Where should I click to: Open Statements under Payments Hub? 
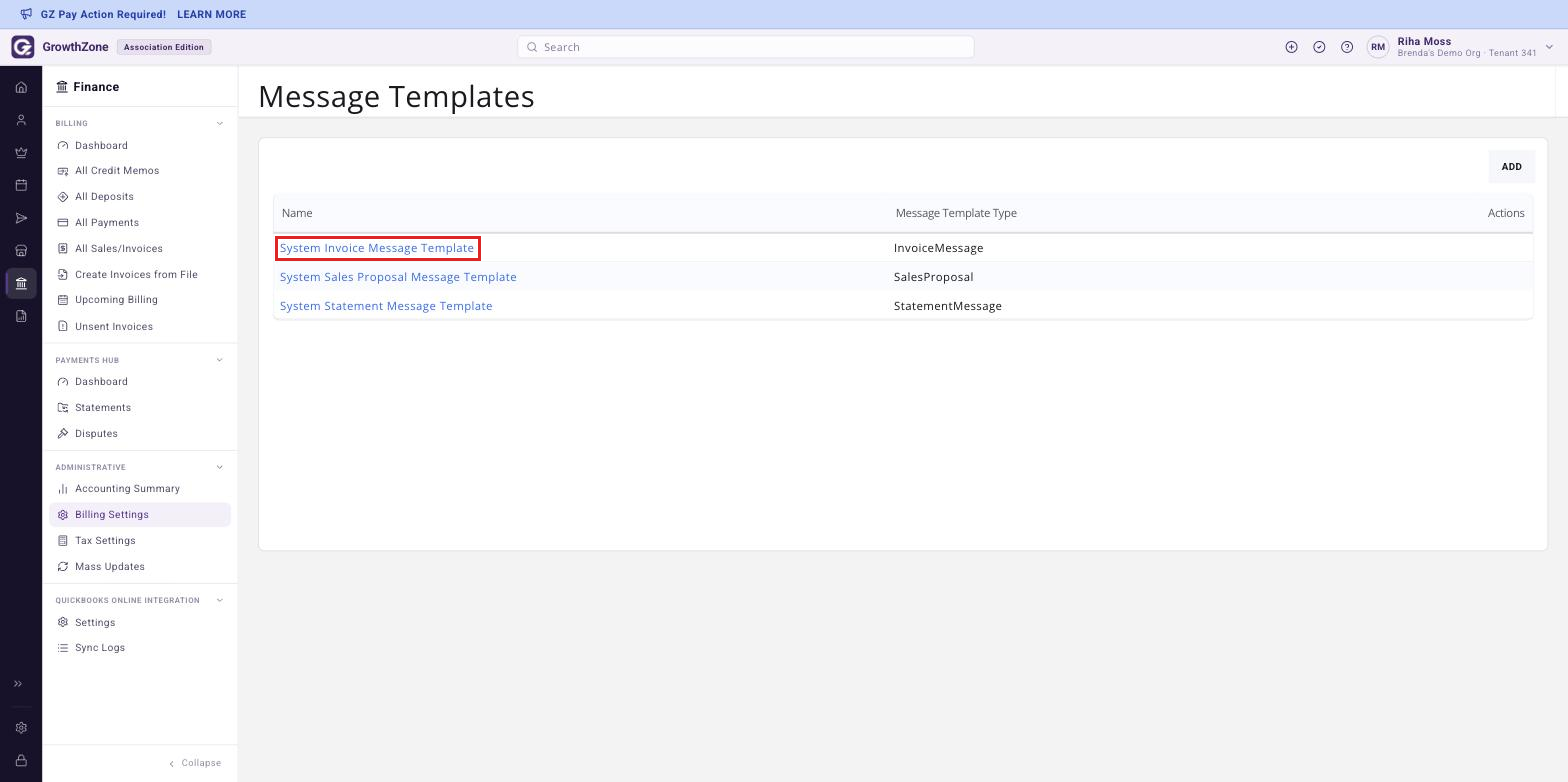click(x=103, y=408)
